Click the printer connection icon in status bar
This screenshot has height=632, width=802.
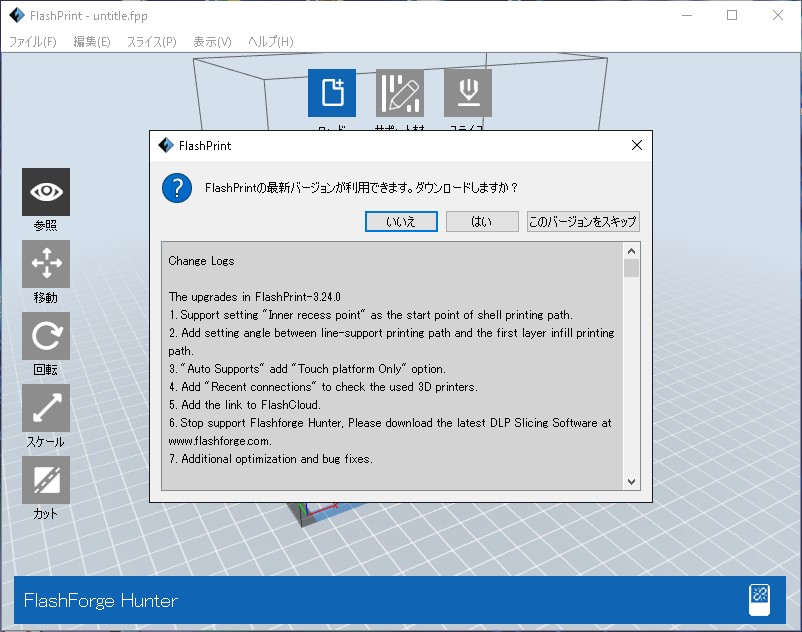pos(759,599)
